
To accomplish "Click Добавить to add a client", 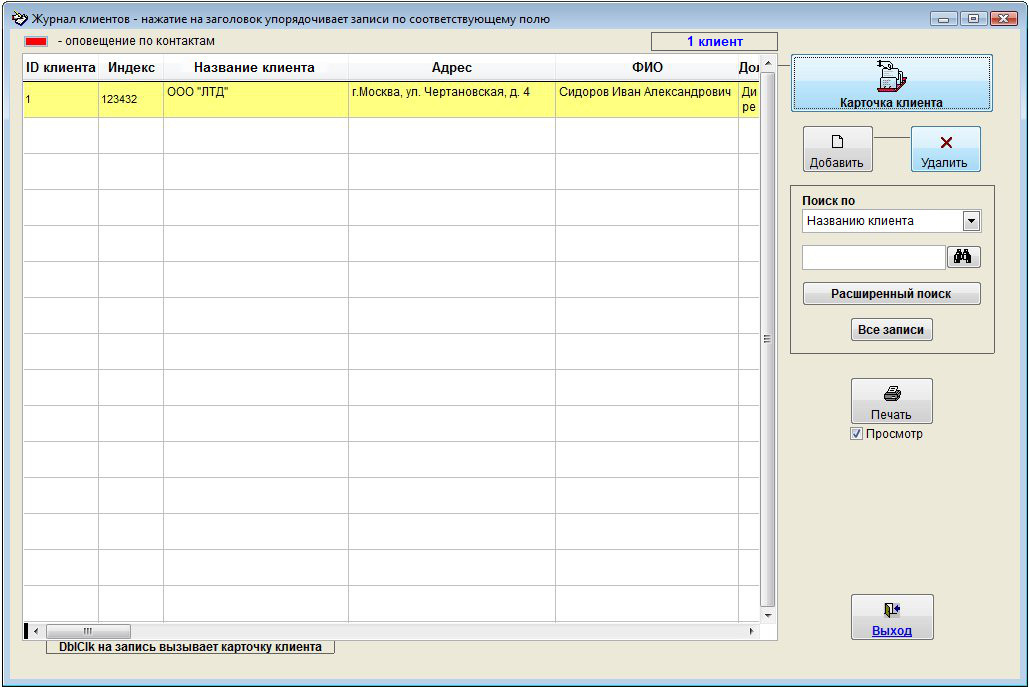I will 837,149.
